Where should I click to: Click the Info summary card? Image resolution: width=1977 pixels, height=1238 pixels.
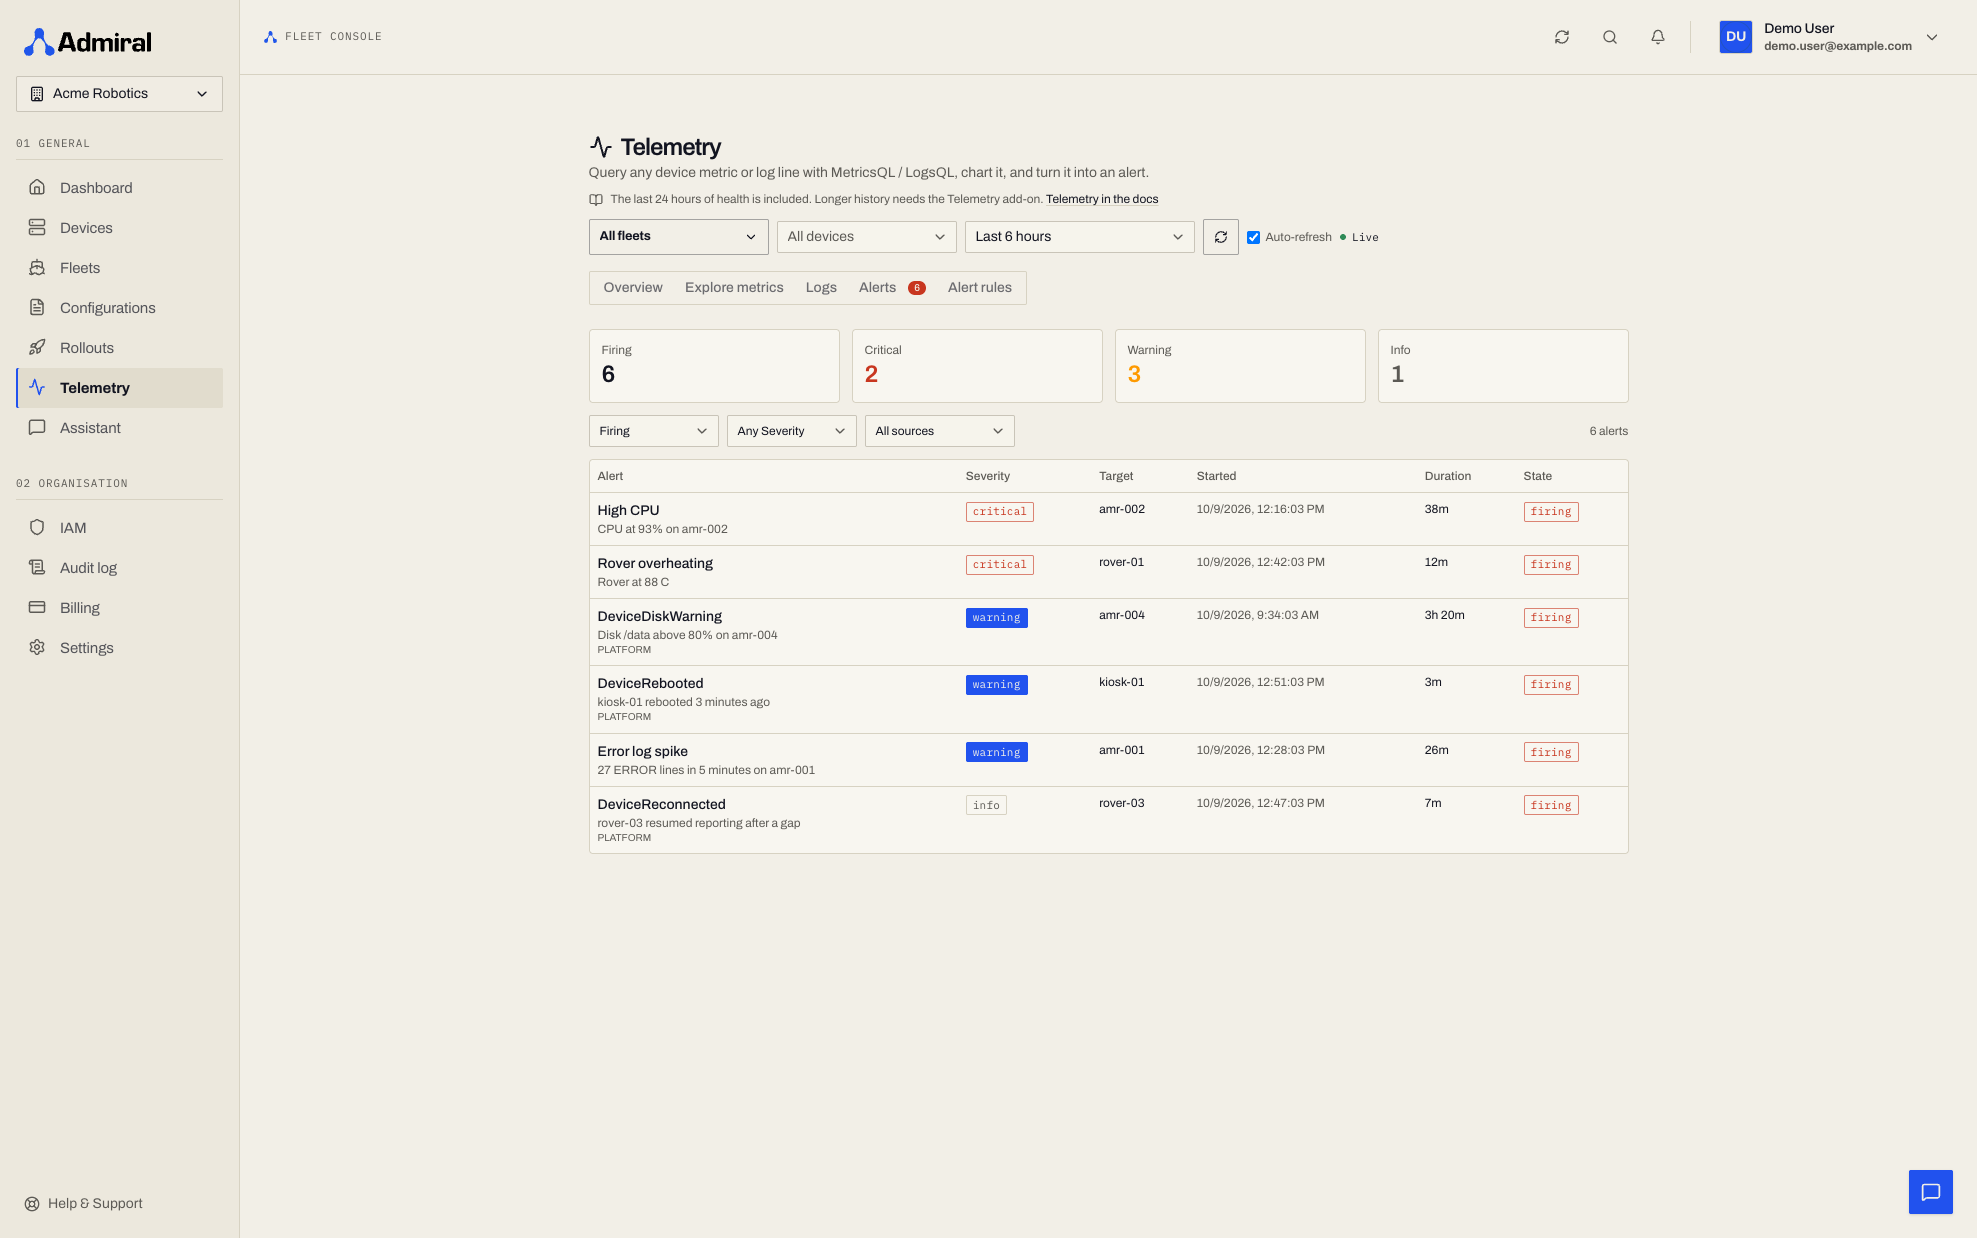(x=1503, y=366)
